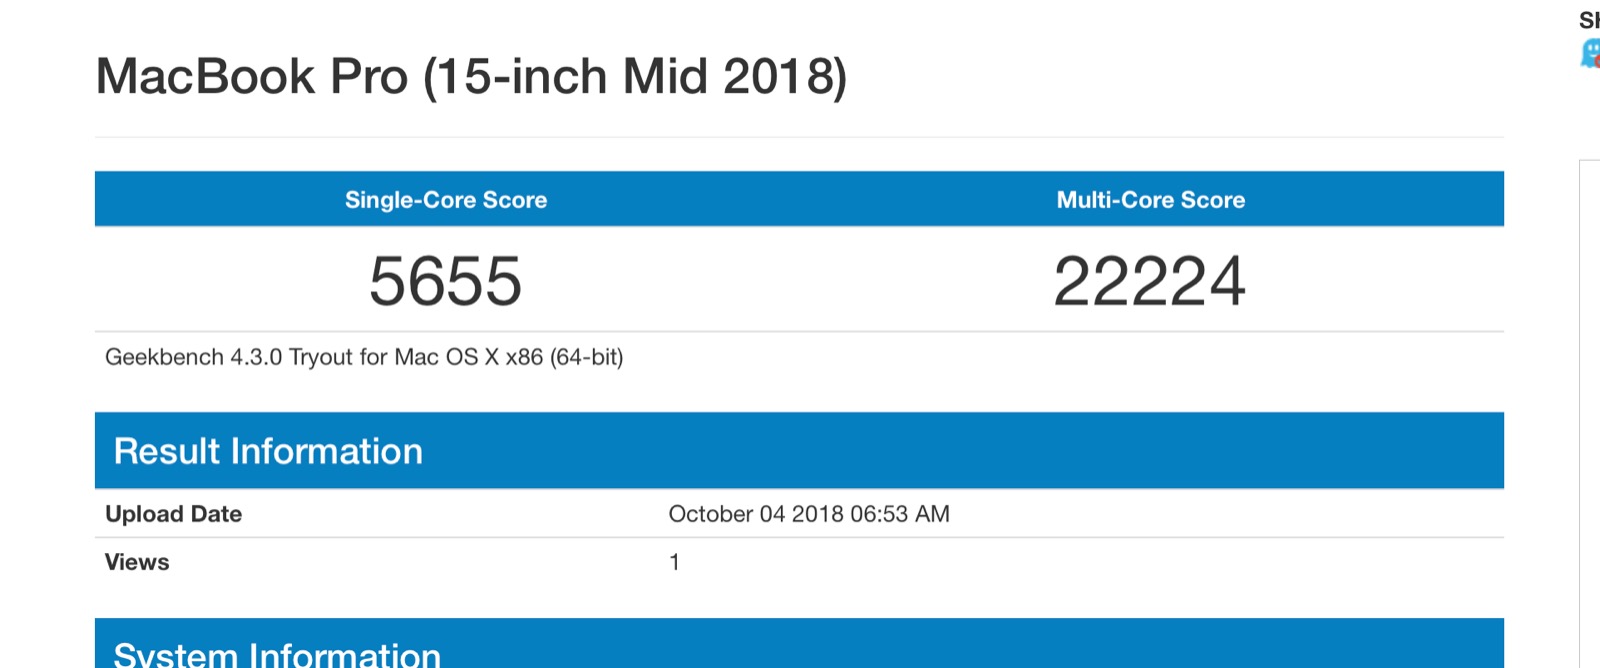Select the 5655 single-core score value
Viewport: 1600px width, 668px height.
point(446,281)
